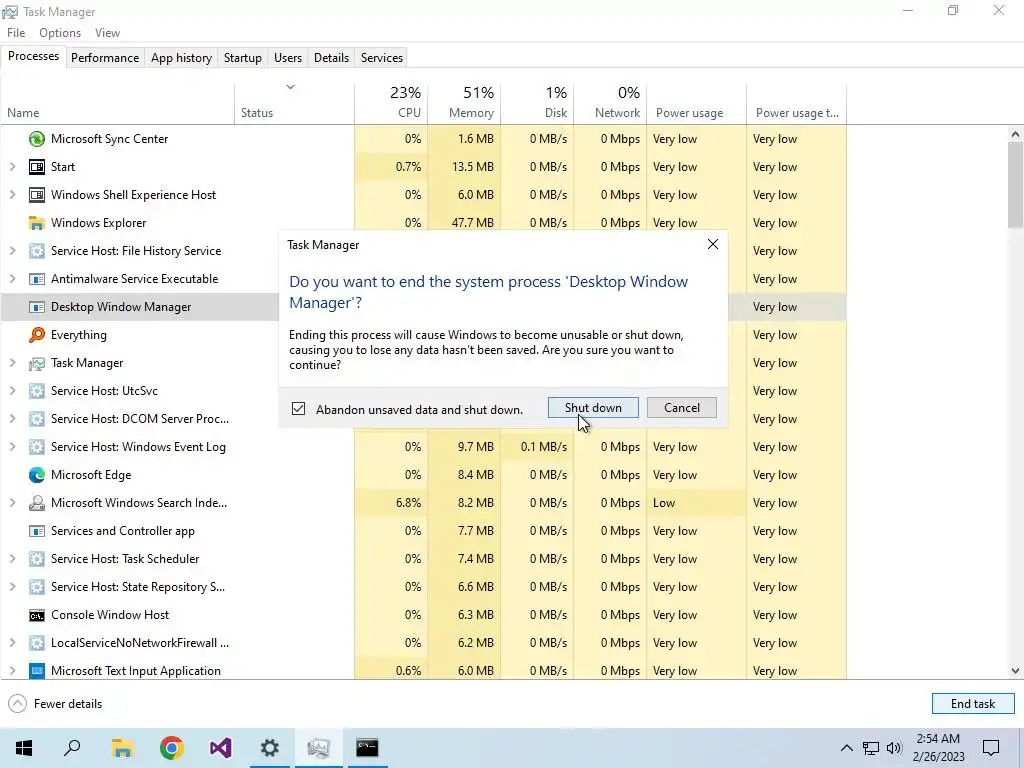Open File Explorer from the taskbar
This screenshot has height=768, width=1024.
pos(122,748)
